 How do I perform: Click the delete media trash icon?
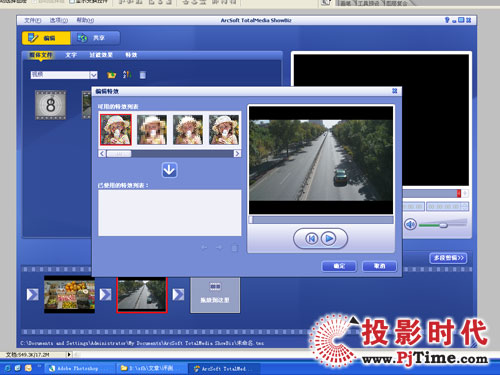click(142, 75)
